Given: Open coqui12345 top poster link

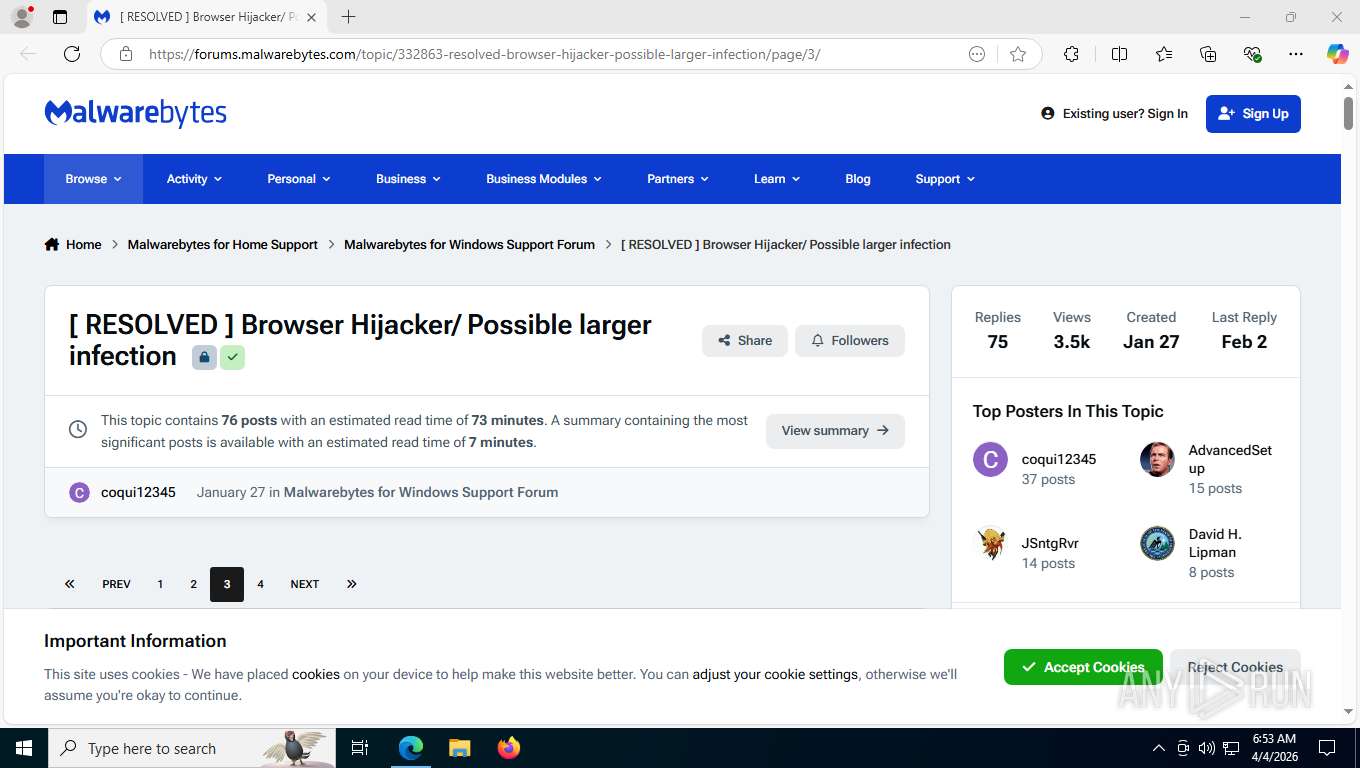Looking at the screenshot, I should pos(1059,459).
